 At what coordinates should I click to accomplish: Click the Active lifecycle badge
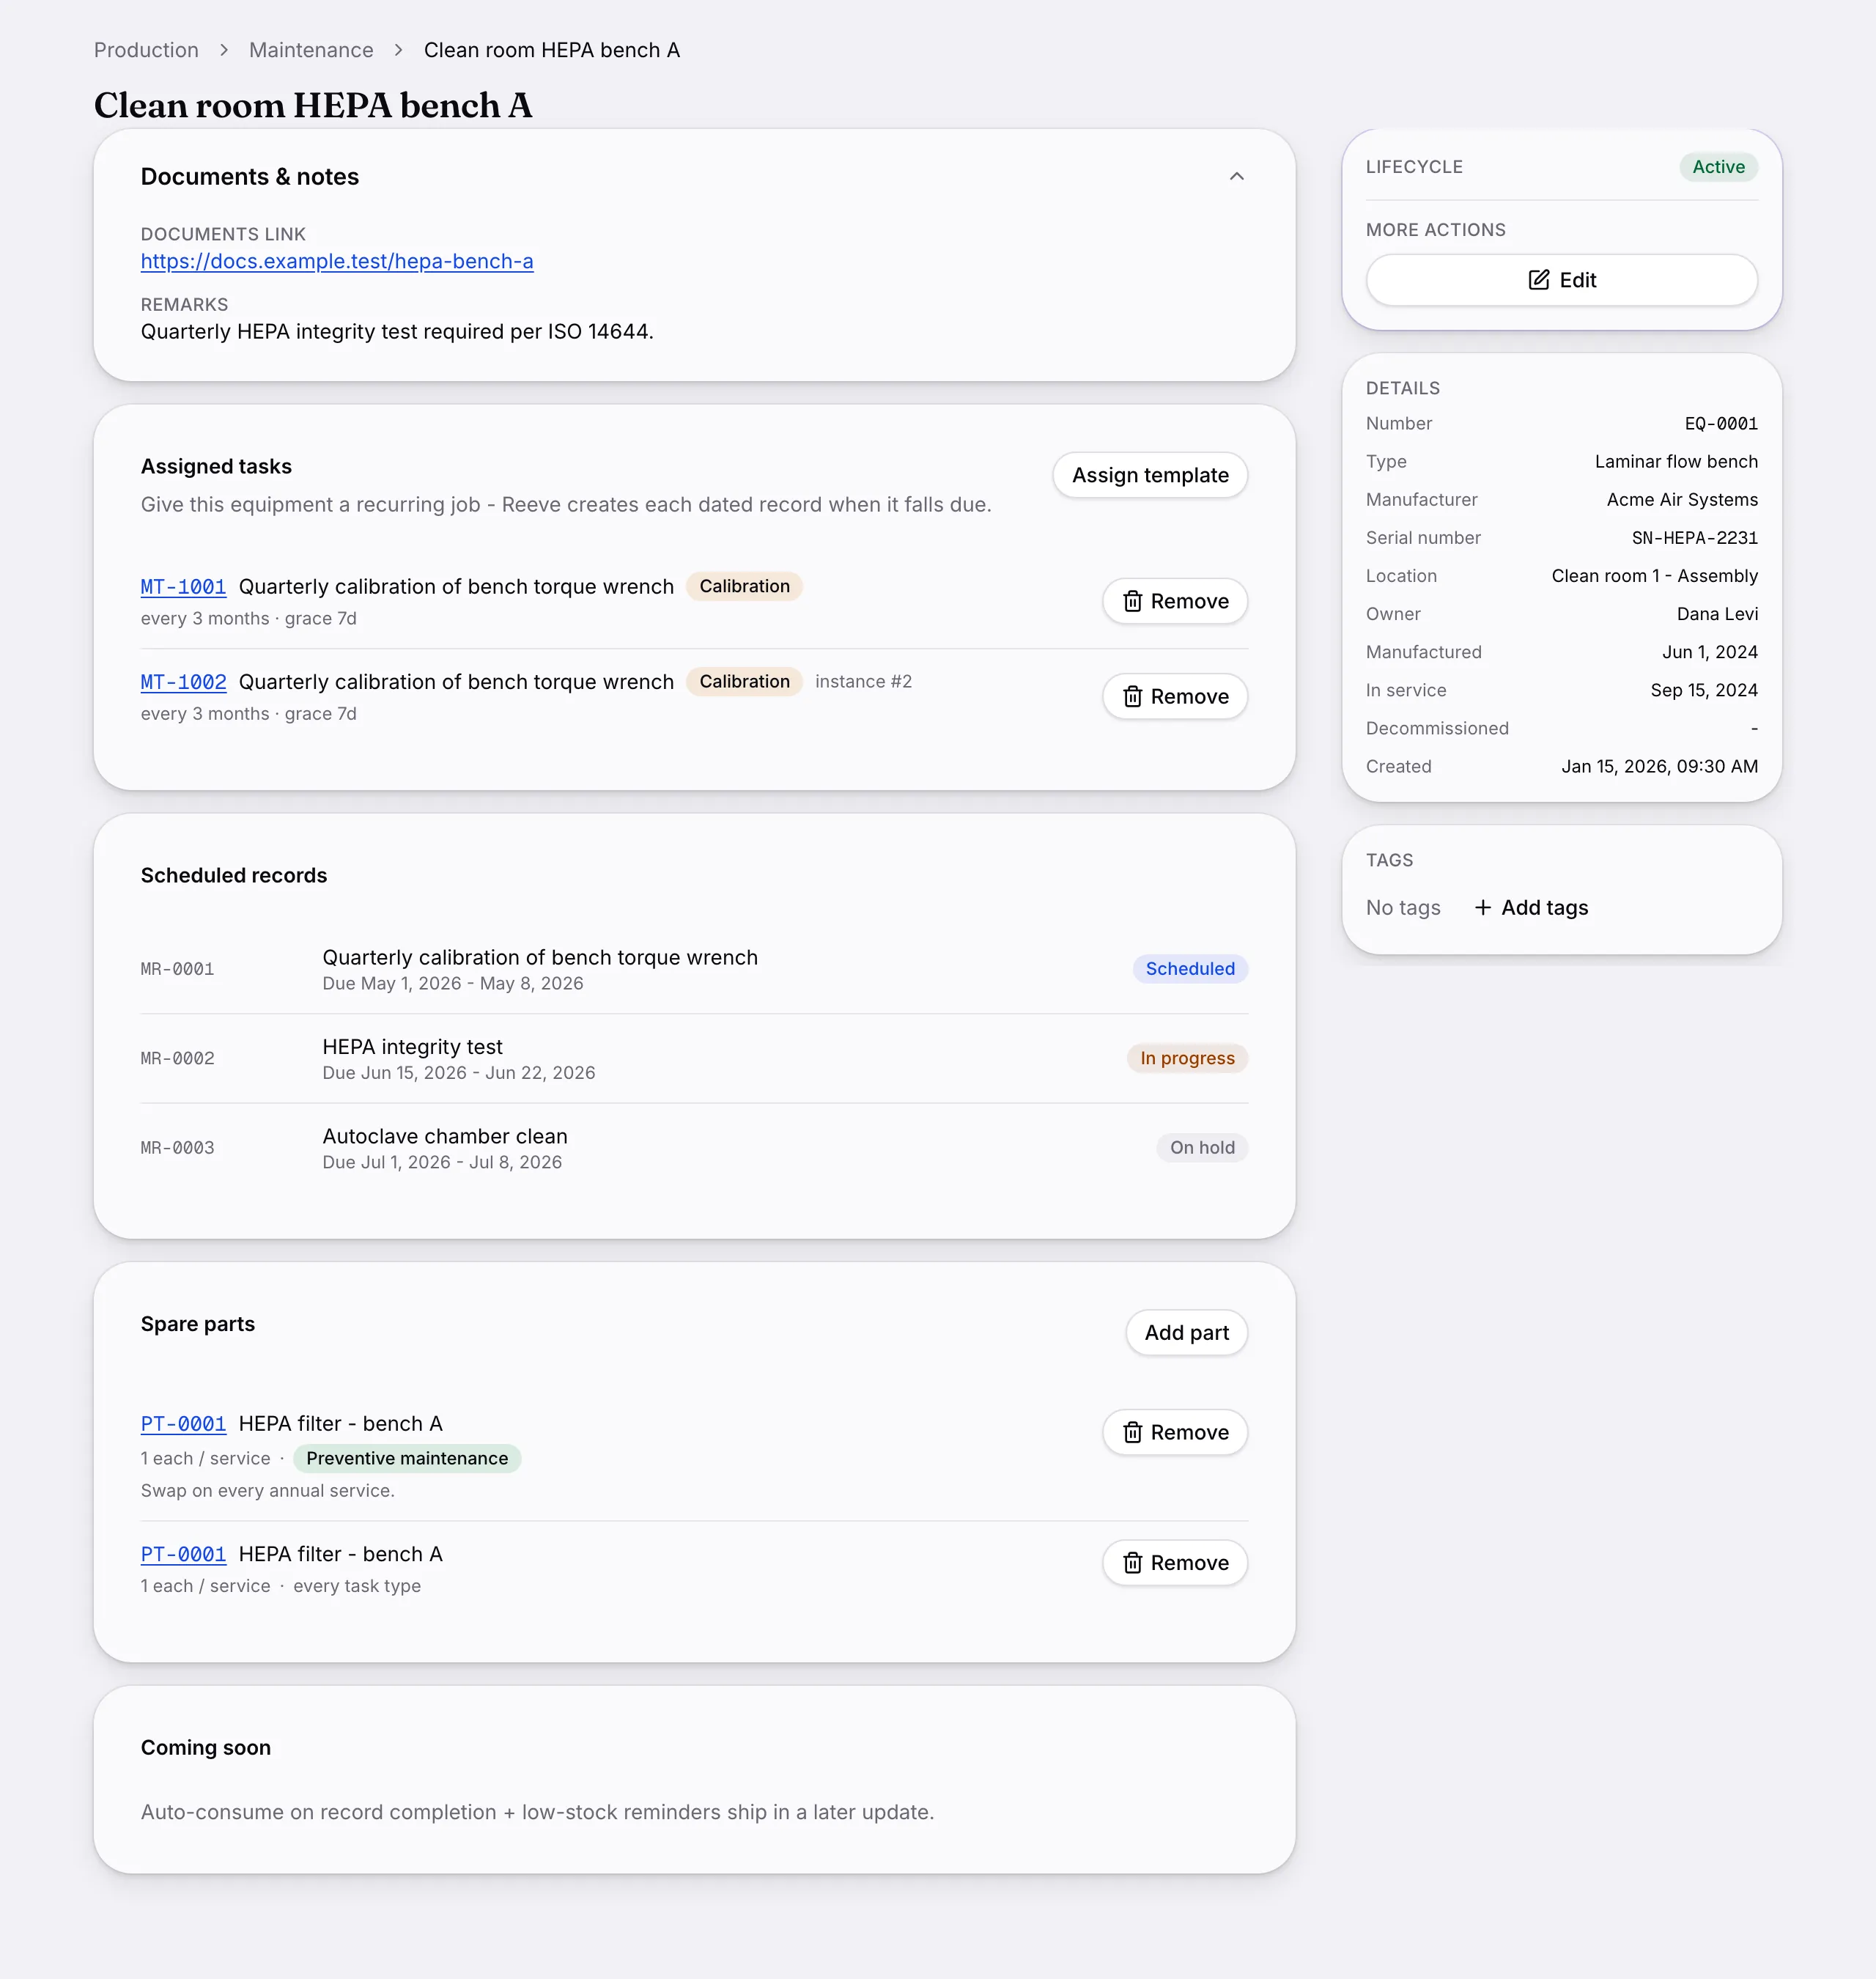tap(1718, 167)
